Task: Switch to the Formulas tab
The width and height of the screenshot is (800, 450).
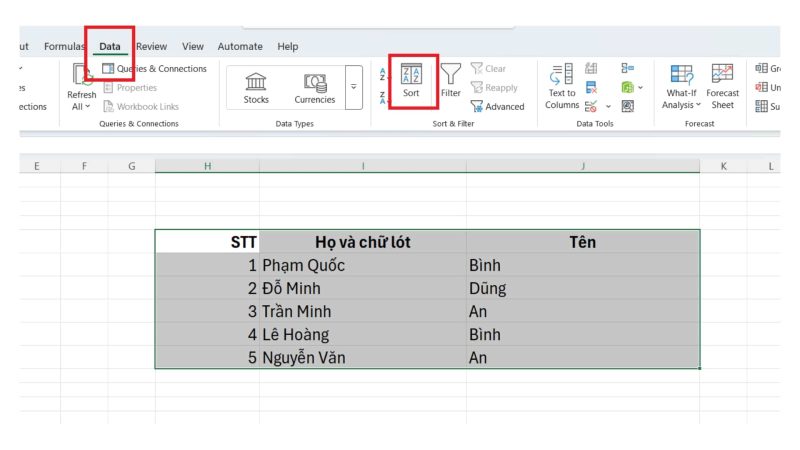Action: coord(64,46)
